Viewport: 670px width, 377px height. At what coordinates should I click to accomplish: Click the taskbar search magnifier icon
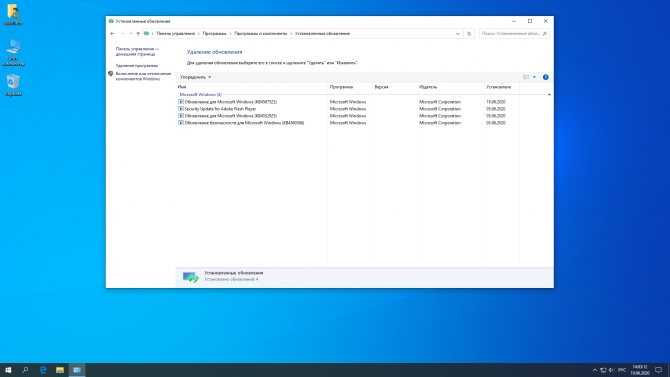[25, 370]
